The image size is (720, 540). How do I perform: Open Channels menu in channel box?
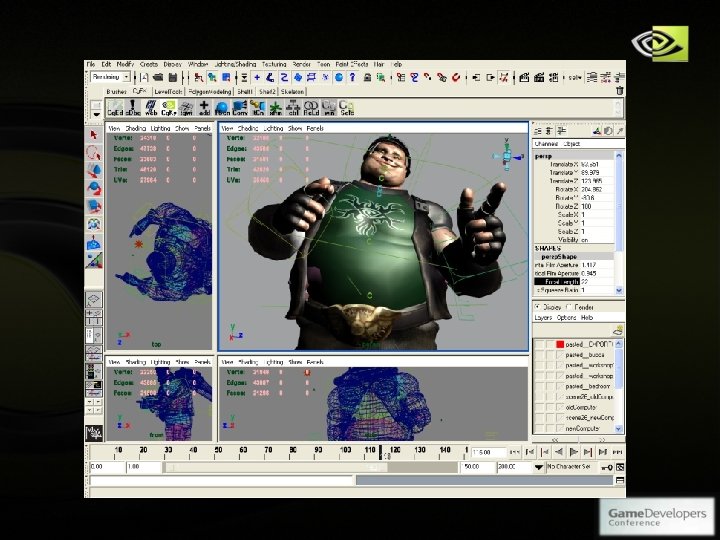click(x=546, y=144)
